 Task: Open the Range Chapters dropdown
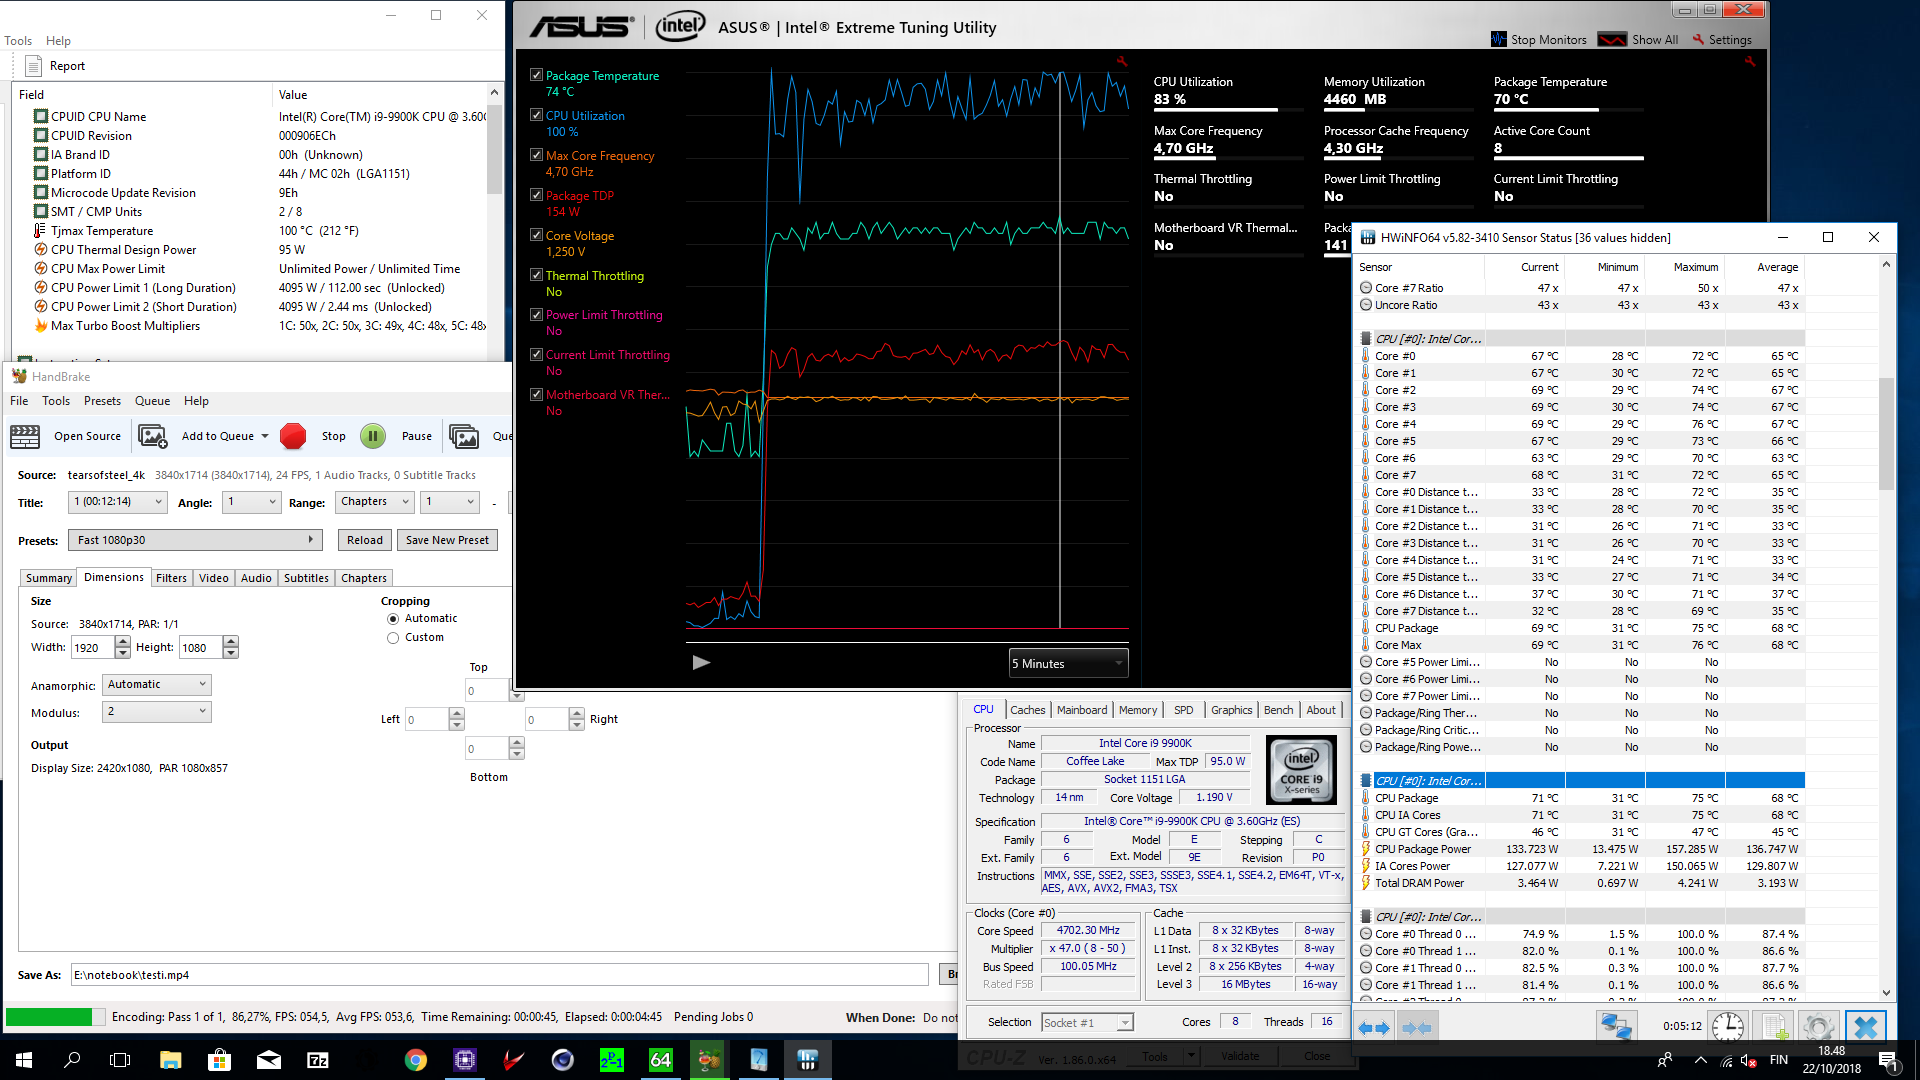(374, 502)
